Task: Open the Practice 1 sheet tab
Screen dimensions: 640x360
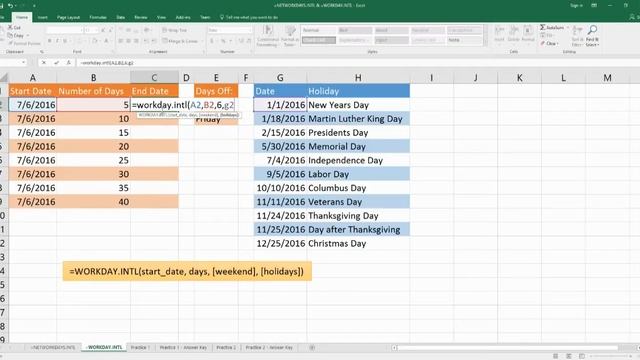Action: click(140, 347)
